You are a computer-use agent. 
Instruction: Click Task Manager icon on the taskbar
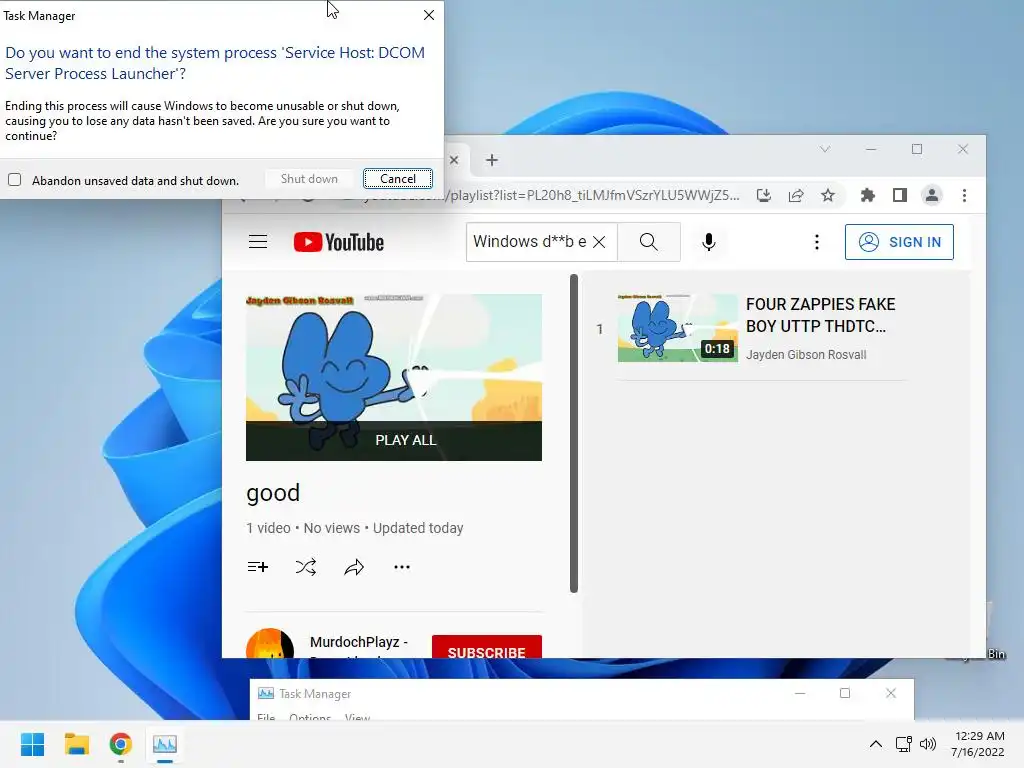click(x=165, y=744)
